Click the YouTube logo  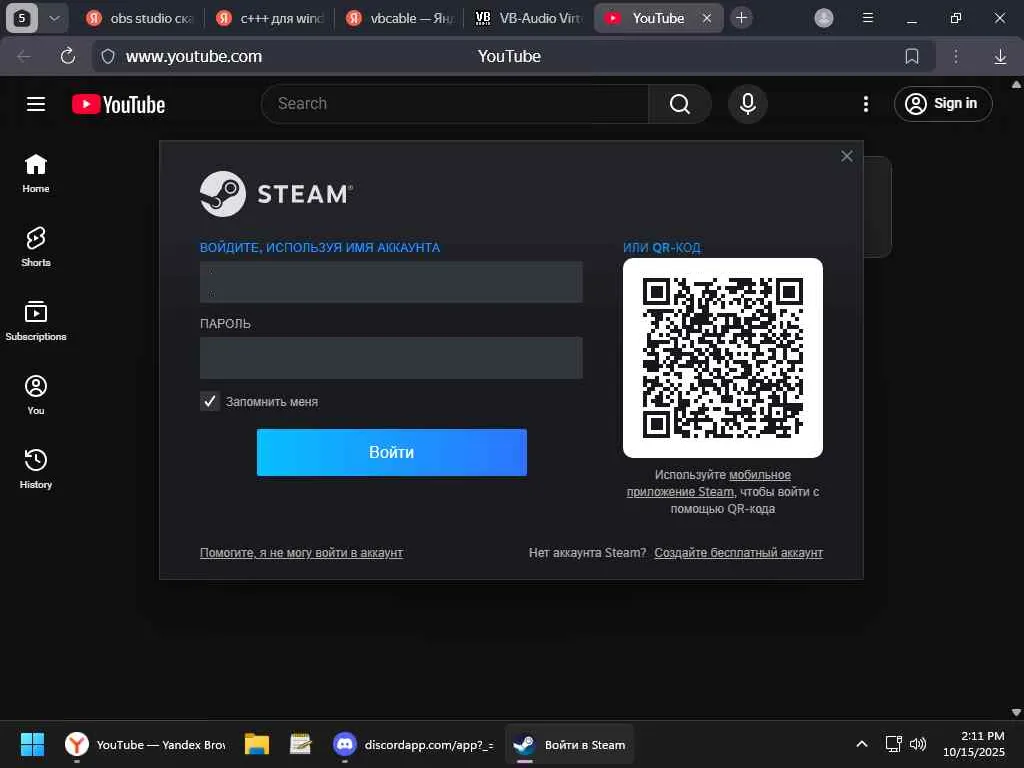click(x=118, y=104)
